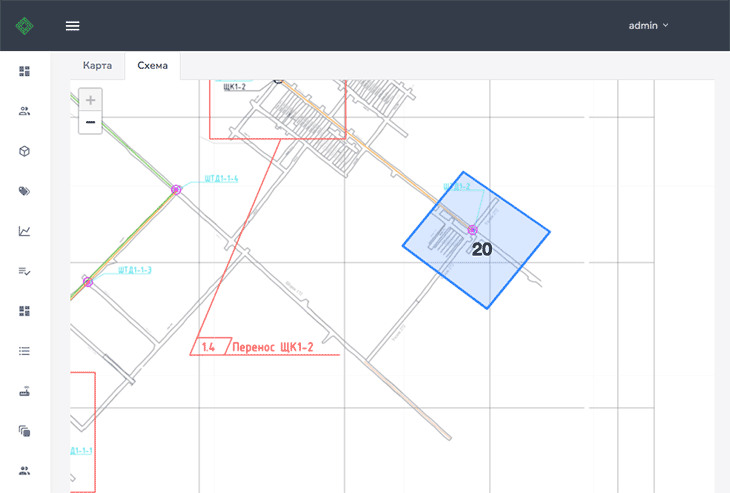Click the green diamond app logo
The image size is (730, 493).
click(24, 25)
